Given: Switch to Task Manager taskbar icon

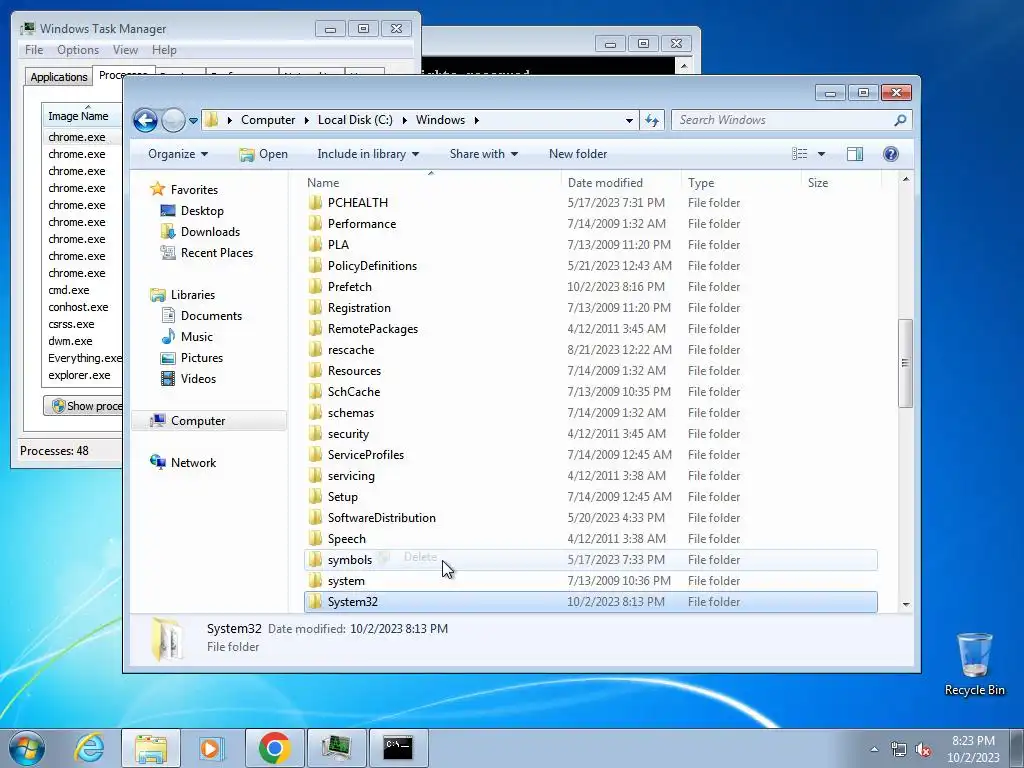Looking at the screenshot, I should pos(336,748).
